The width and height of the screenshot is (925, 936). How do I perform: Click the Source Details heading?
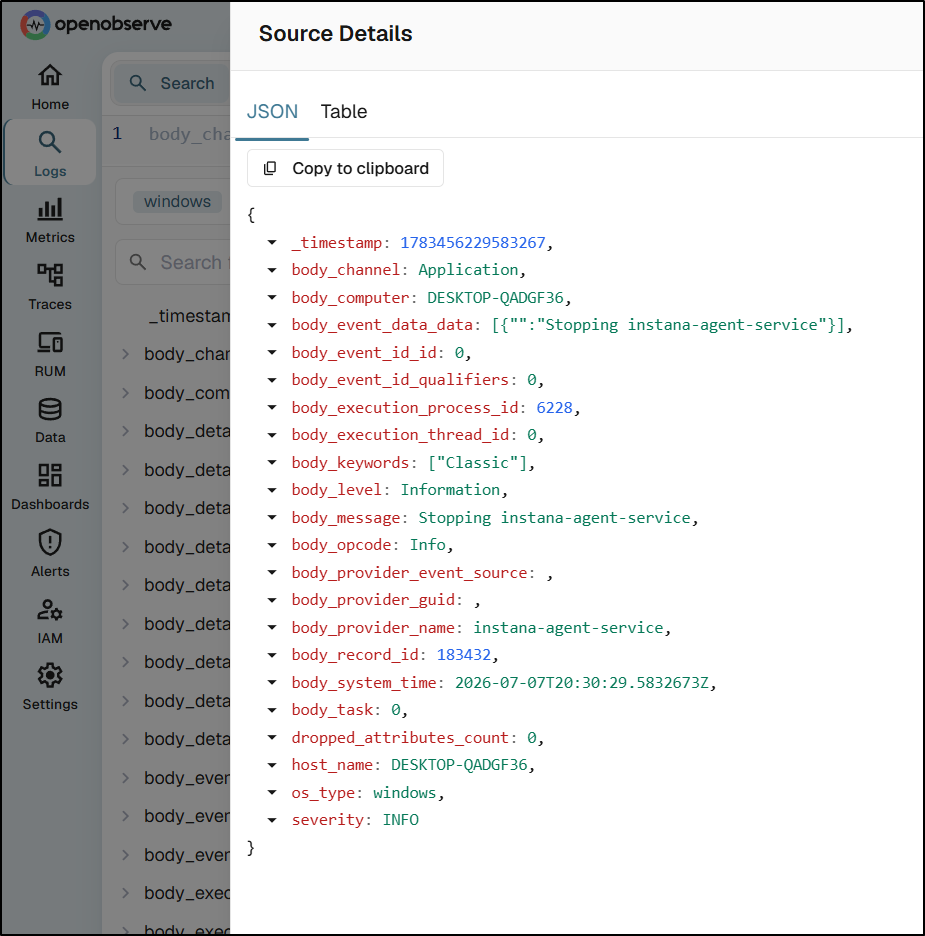(335, 33)
